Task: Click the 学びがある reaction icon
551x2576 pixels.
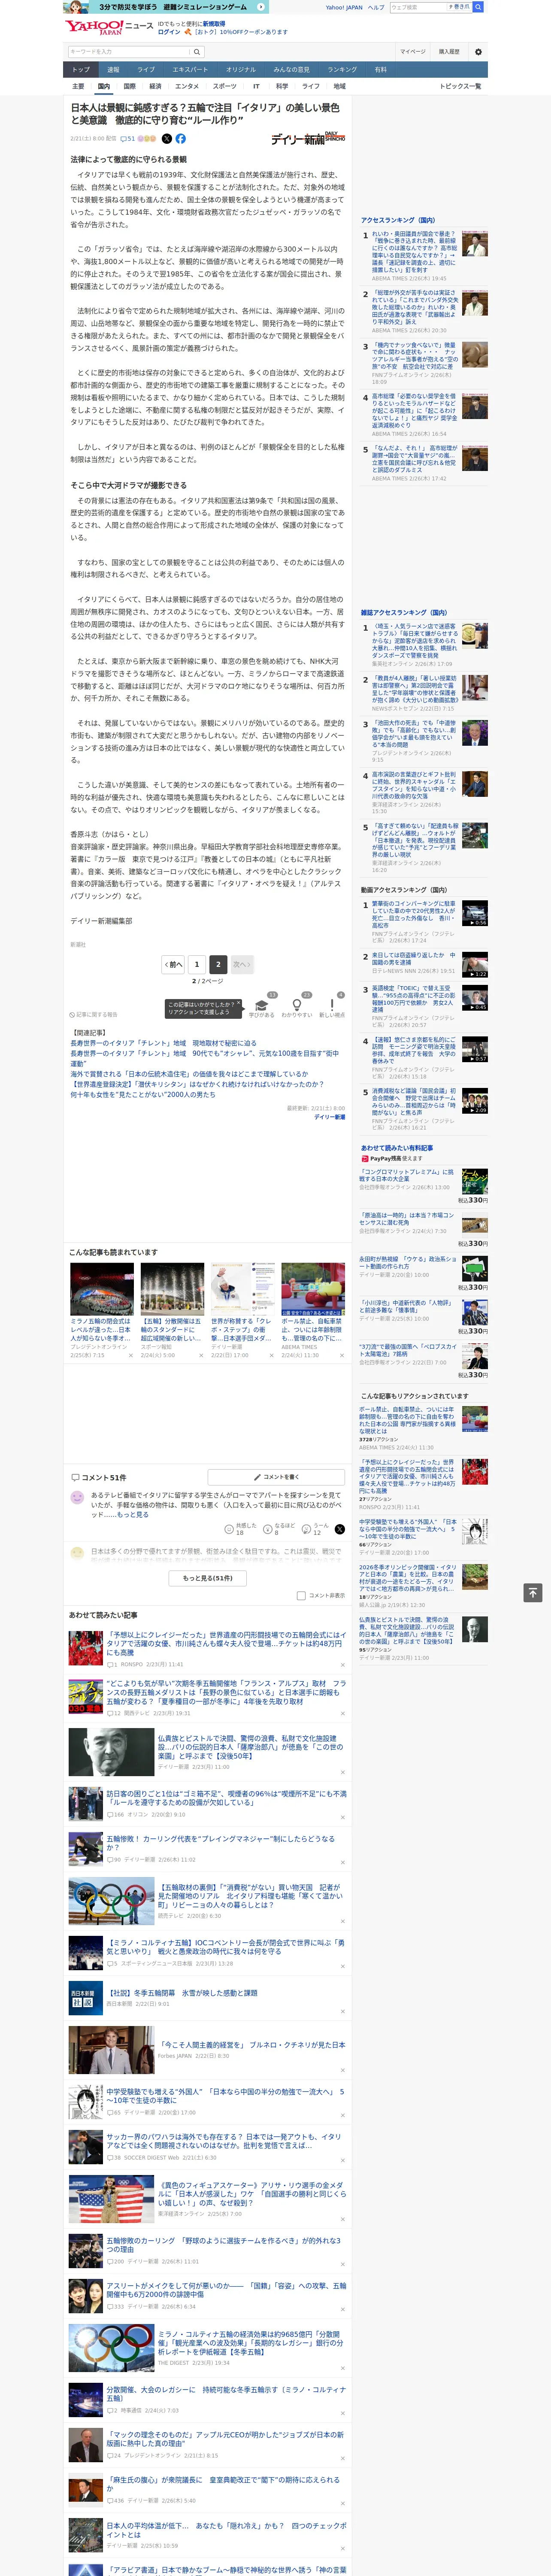Action: [x=263, y=1004]
